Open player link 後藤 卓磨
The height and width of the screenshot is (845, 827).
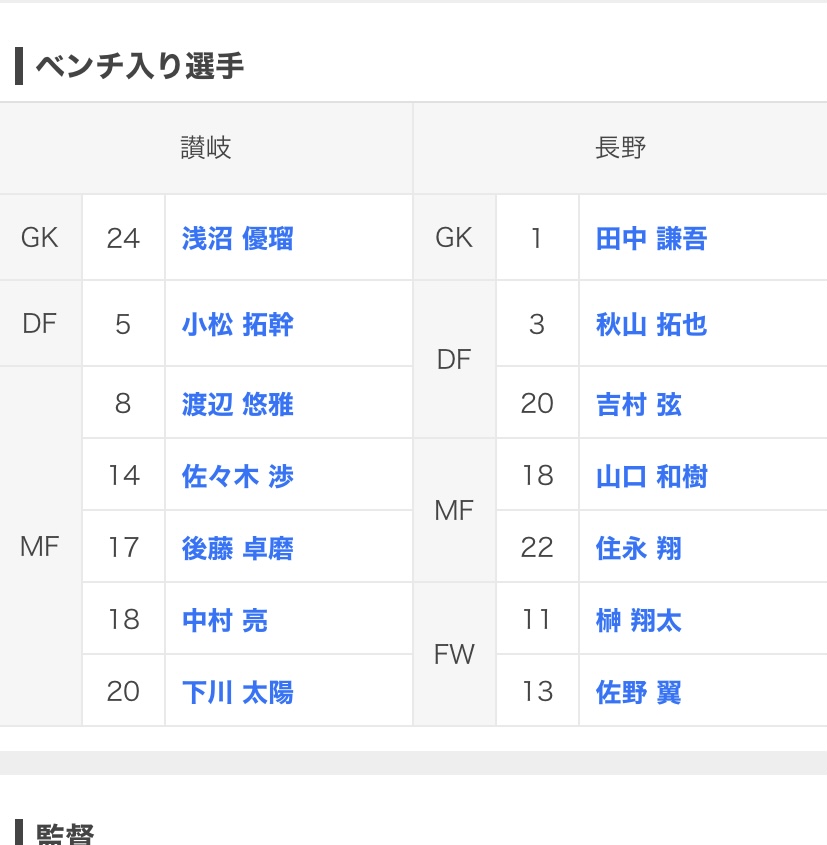coord(238,549)
